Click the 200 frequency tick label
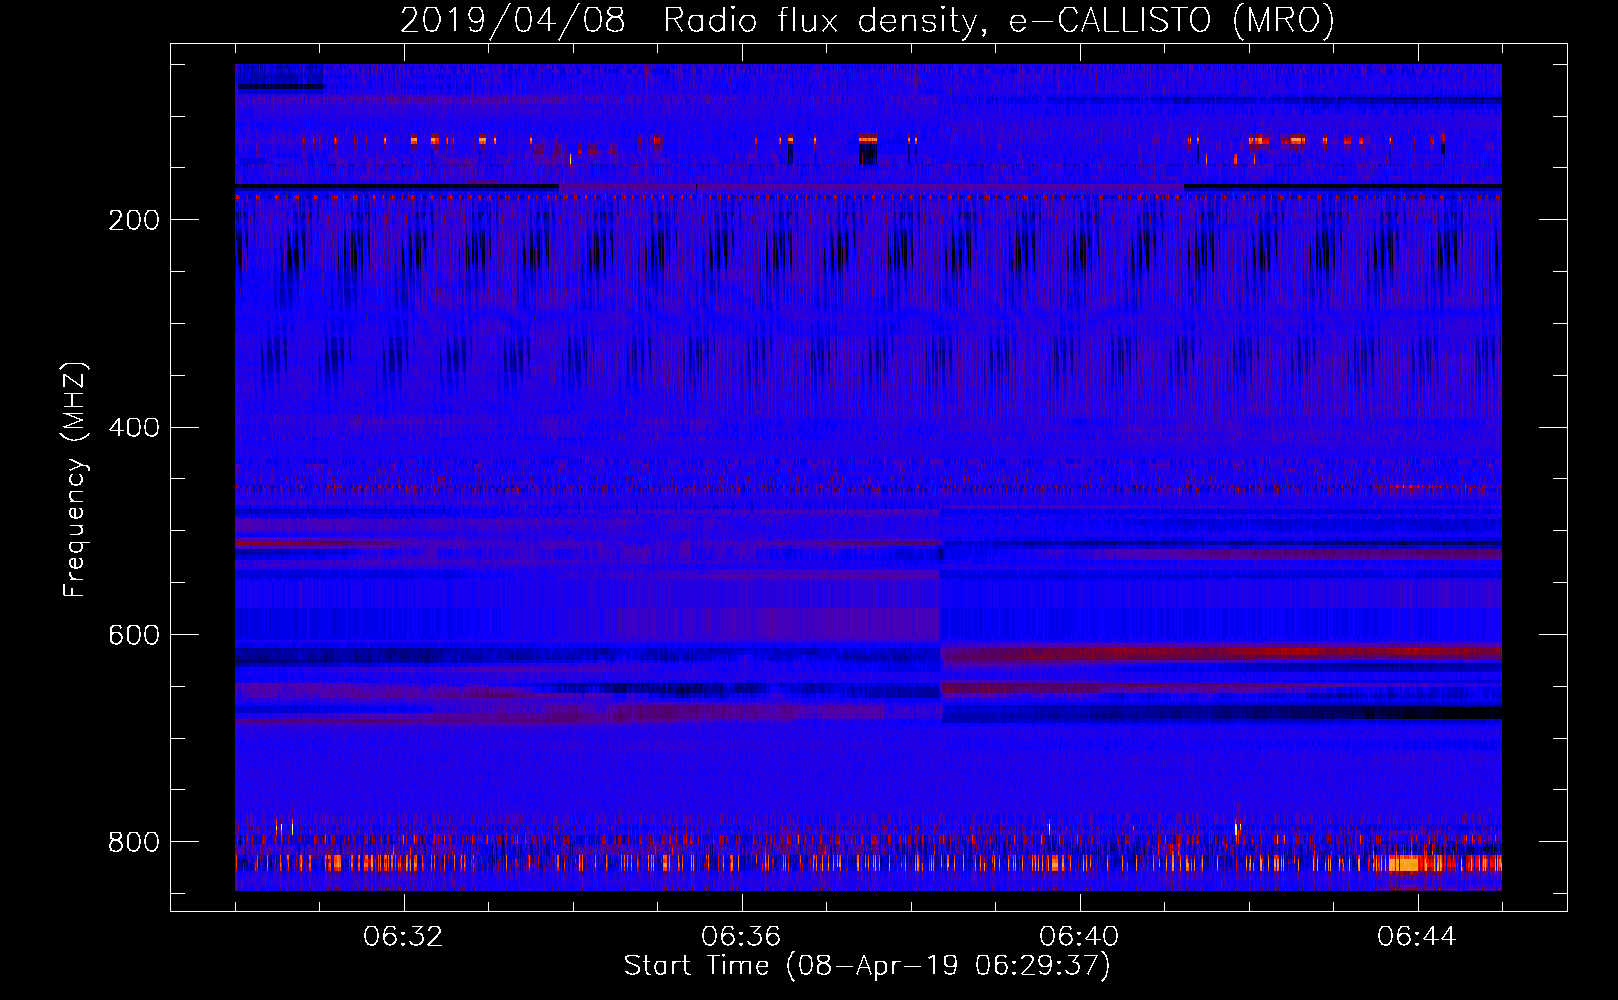 pos(134,220)
